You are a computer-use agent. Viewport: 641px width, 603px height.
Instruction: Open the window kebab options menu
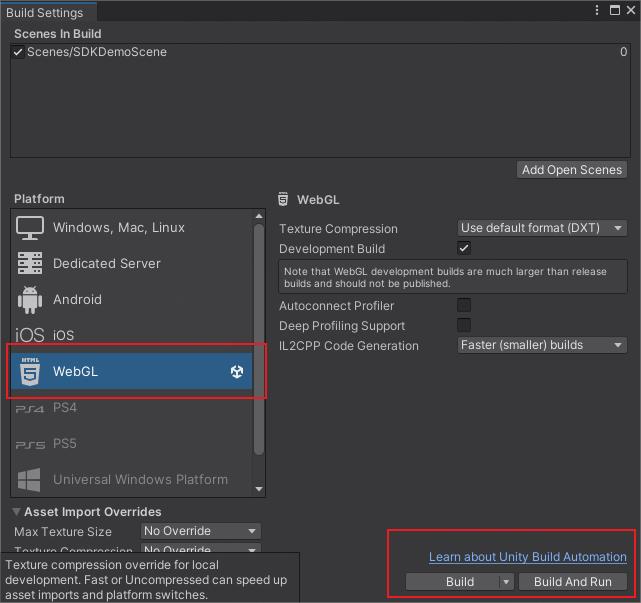597,10
